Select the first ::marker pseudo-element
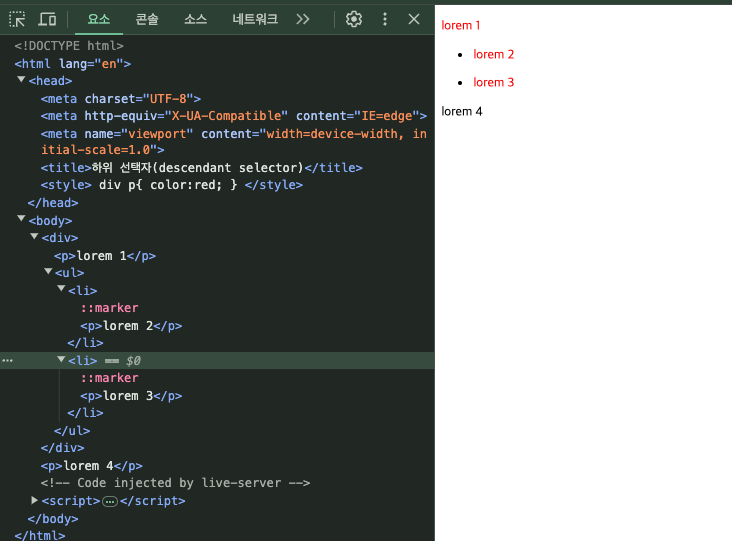 pos(109,308)
